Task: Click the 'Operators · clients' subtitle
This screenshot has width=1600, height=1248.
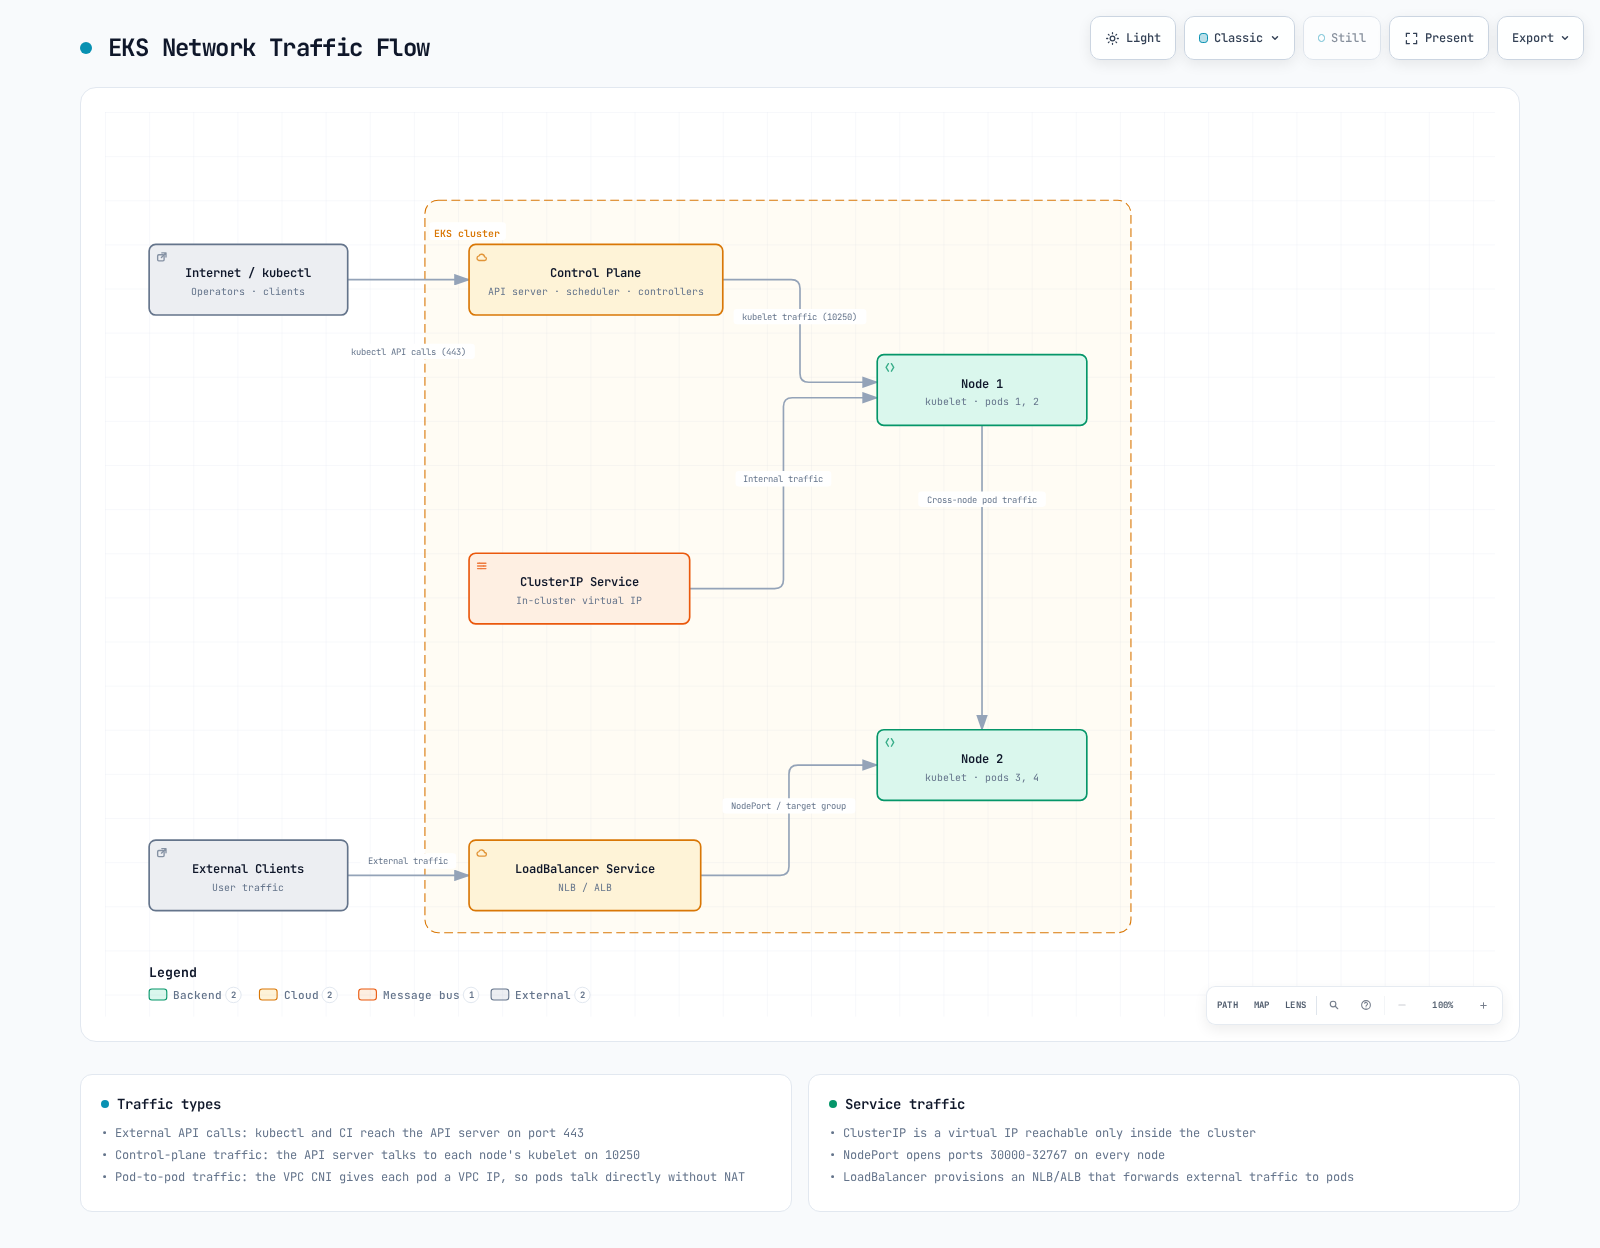Action: pos(248,292)
